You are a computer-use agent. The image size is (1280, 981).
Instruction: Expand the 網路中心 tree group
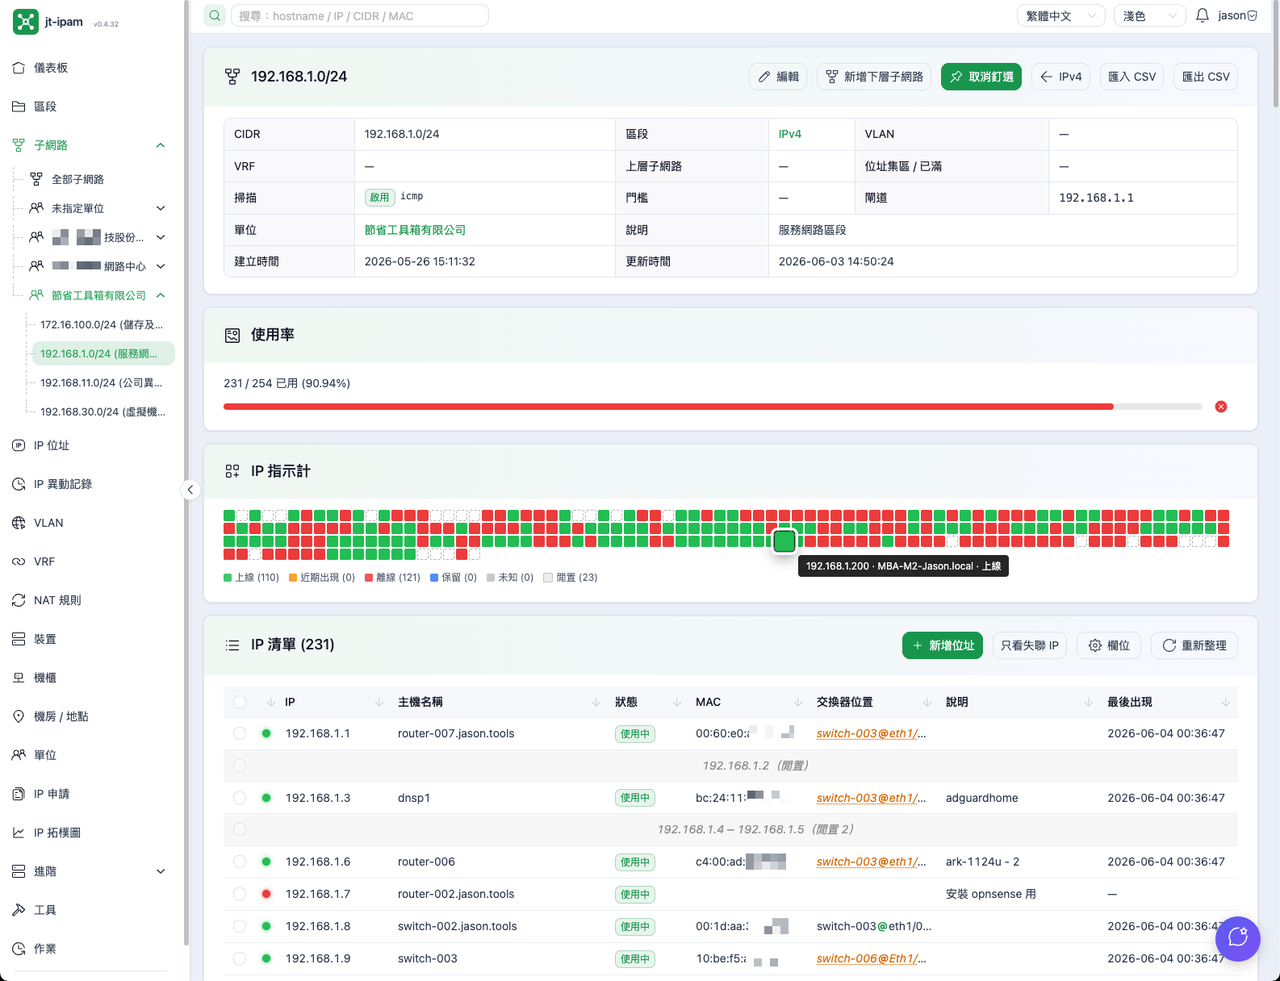click(x=160, y=266)
